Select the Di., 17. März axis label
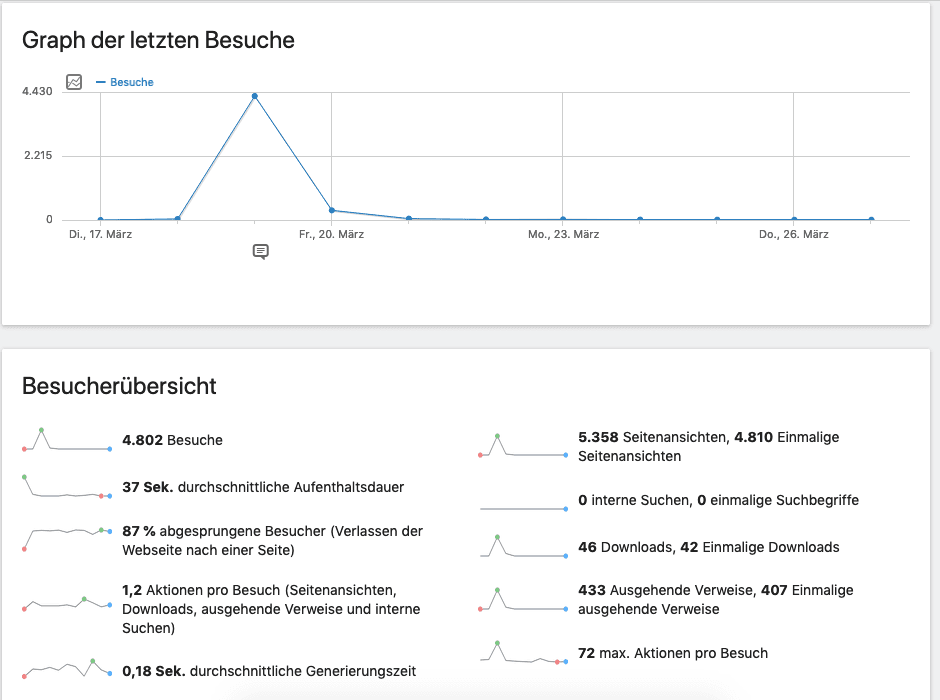This screenshot has width=940, height=700. point(100,234)
